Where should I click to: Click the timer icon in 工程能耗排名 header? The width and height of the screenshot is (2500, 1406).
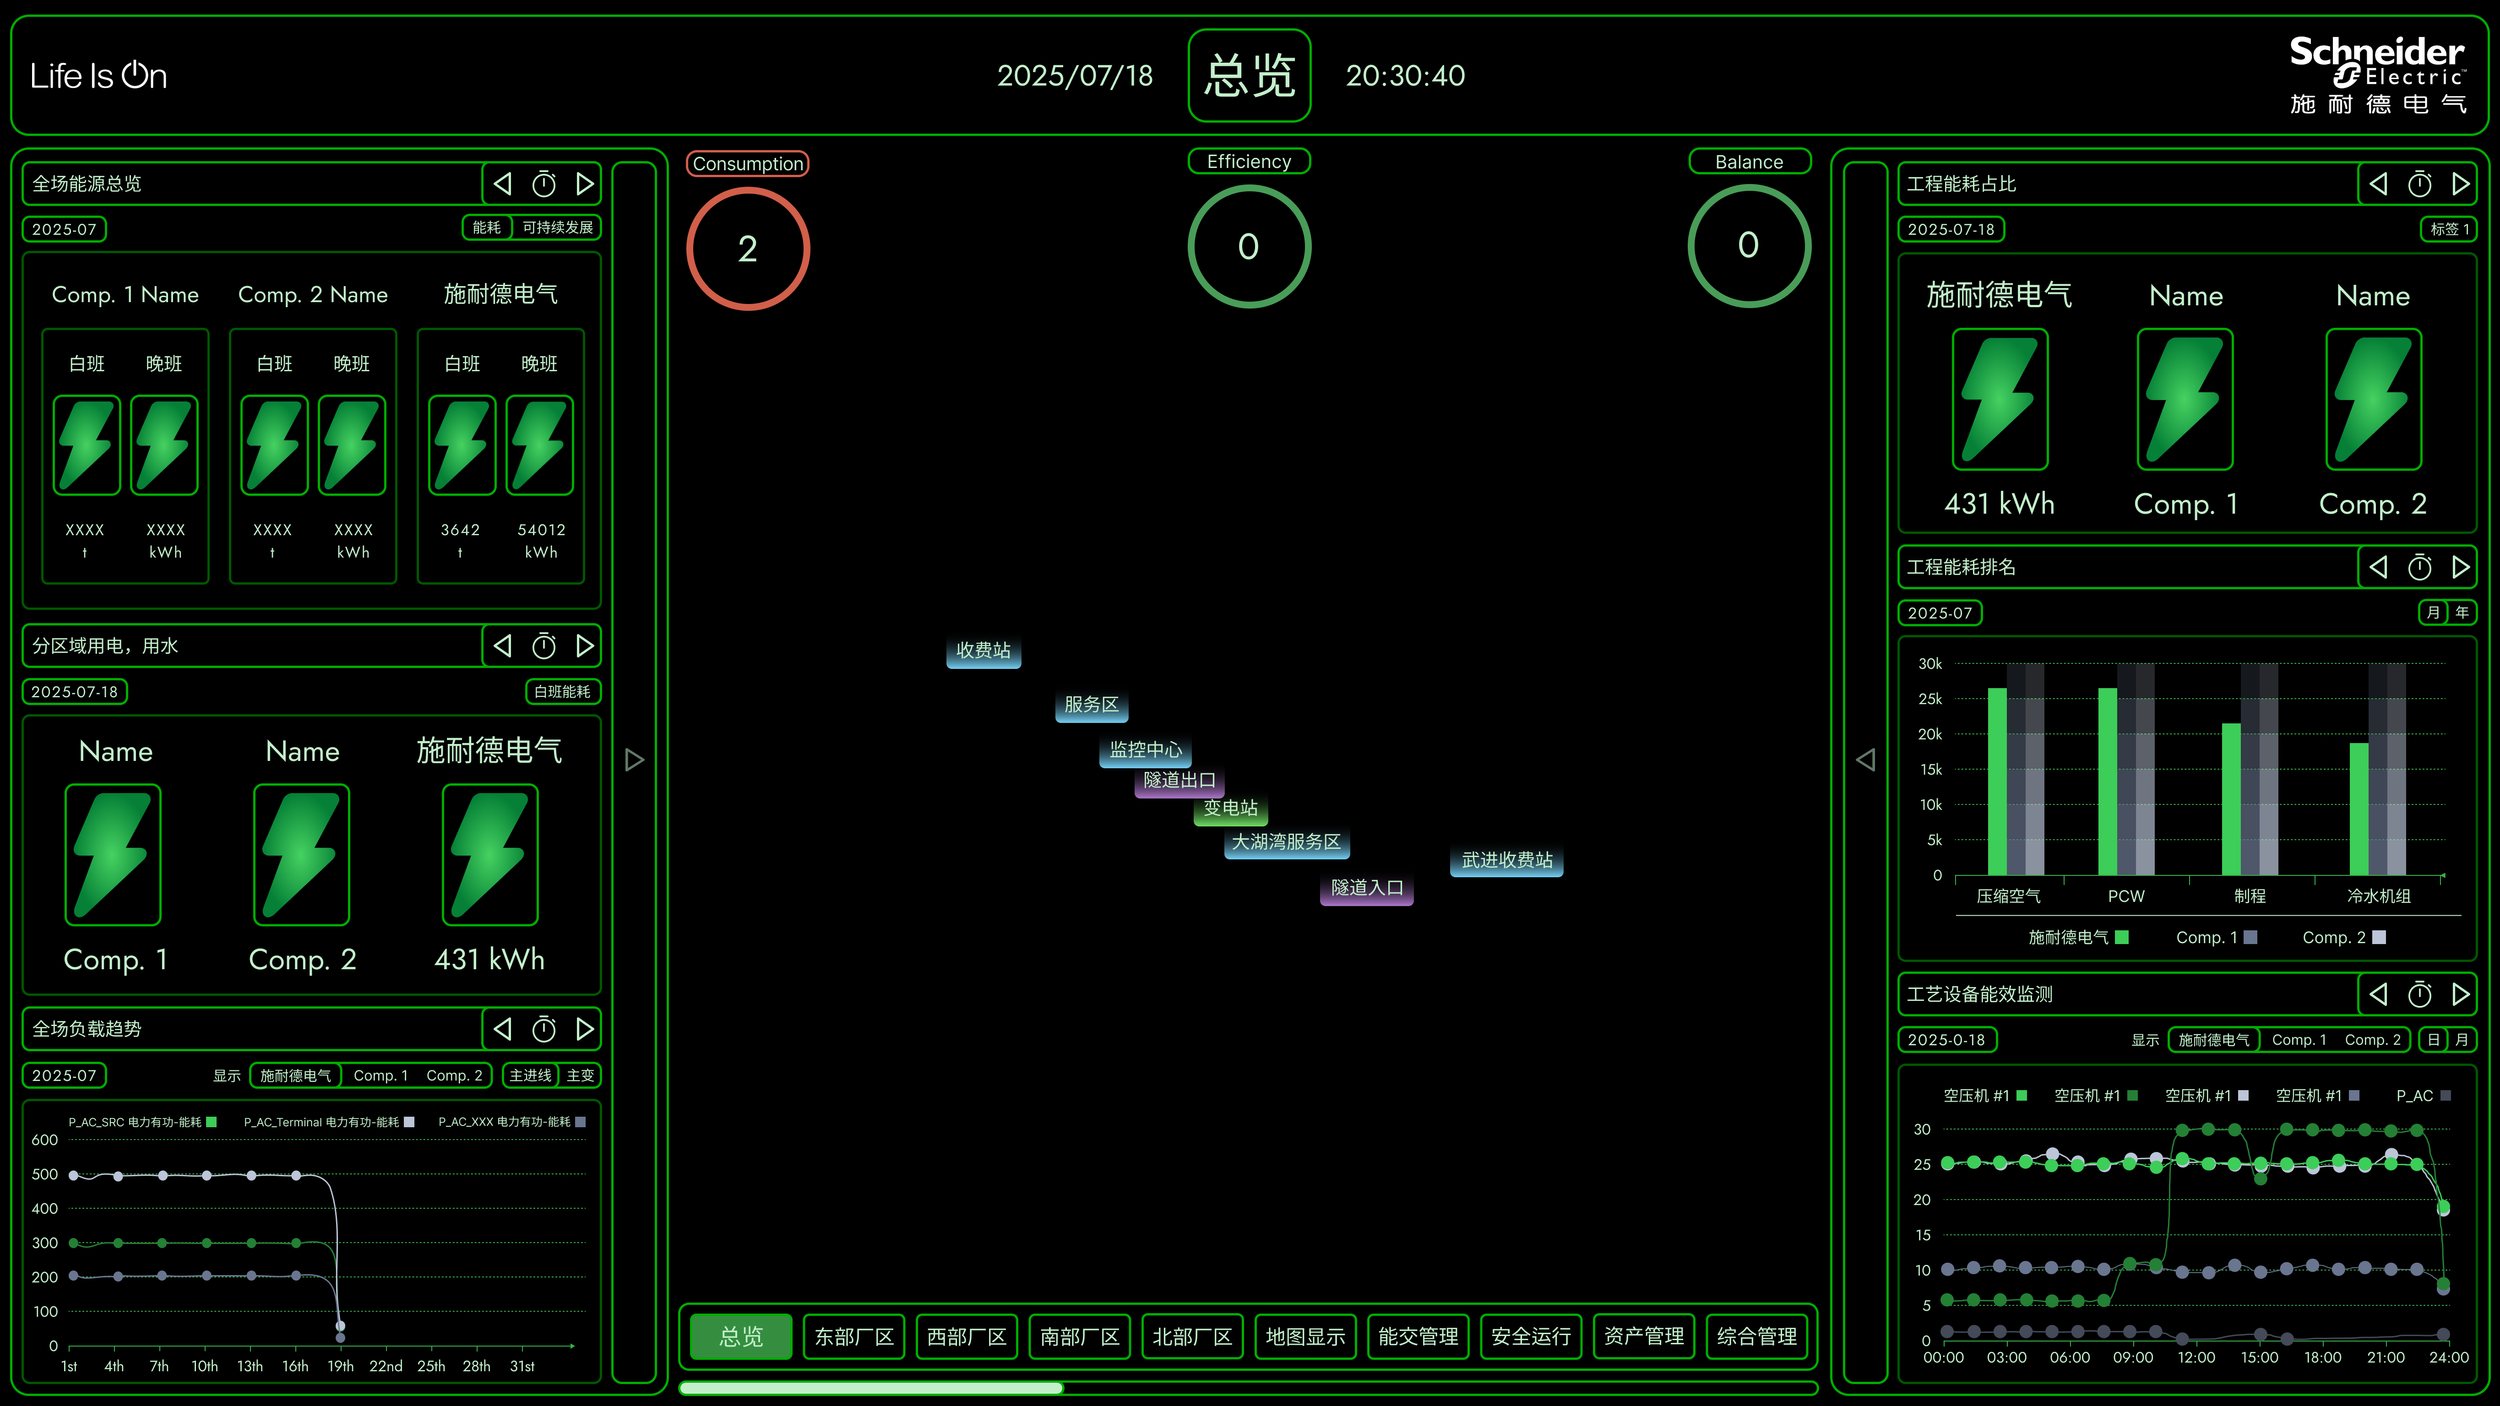2419,567
